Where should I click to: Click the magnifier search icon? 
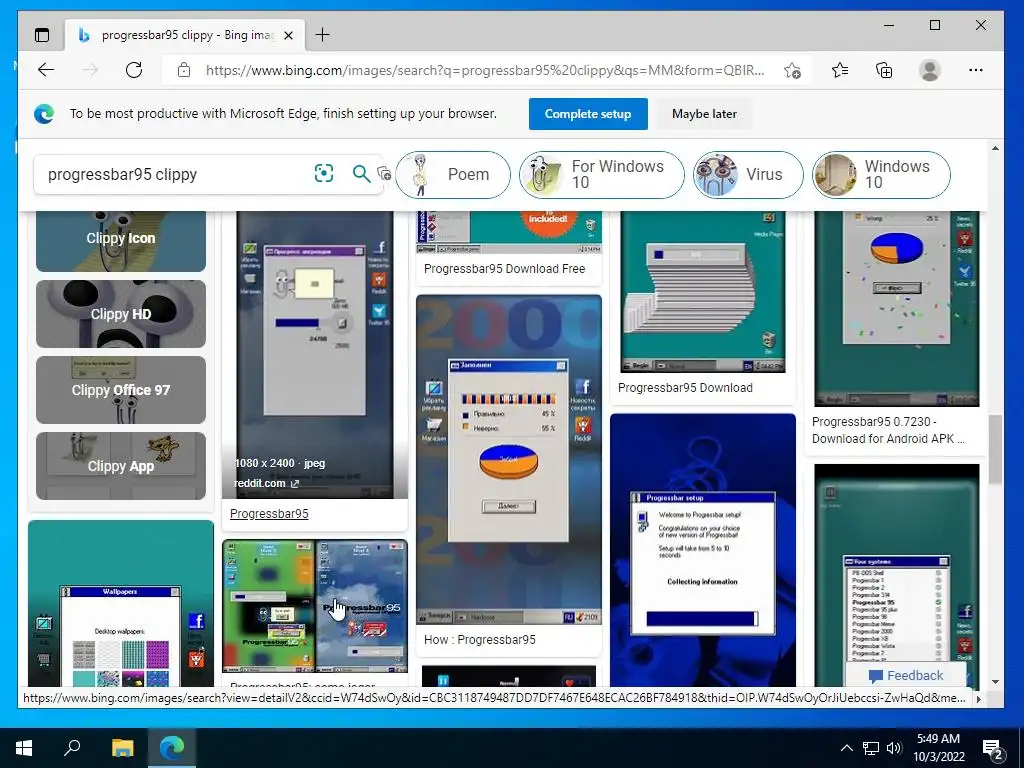(x=361, y=173)
